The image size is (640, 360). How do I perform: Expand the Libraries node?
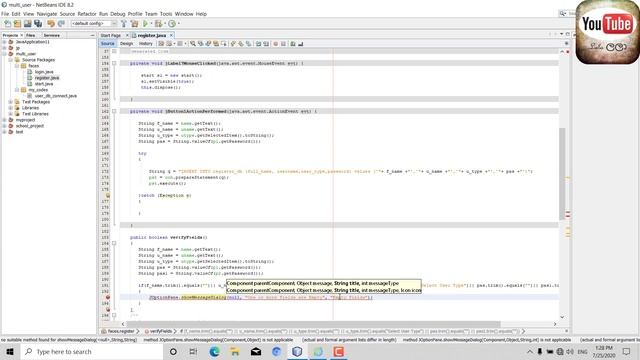click(11, 108)
